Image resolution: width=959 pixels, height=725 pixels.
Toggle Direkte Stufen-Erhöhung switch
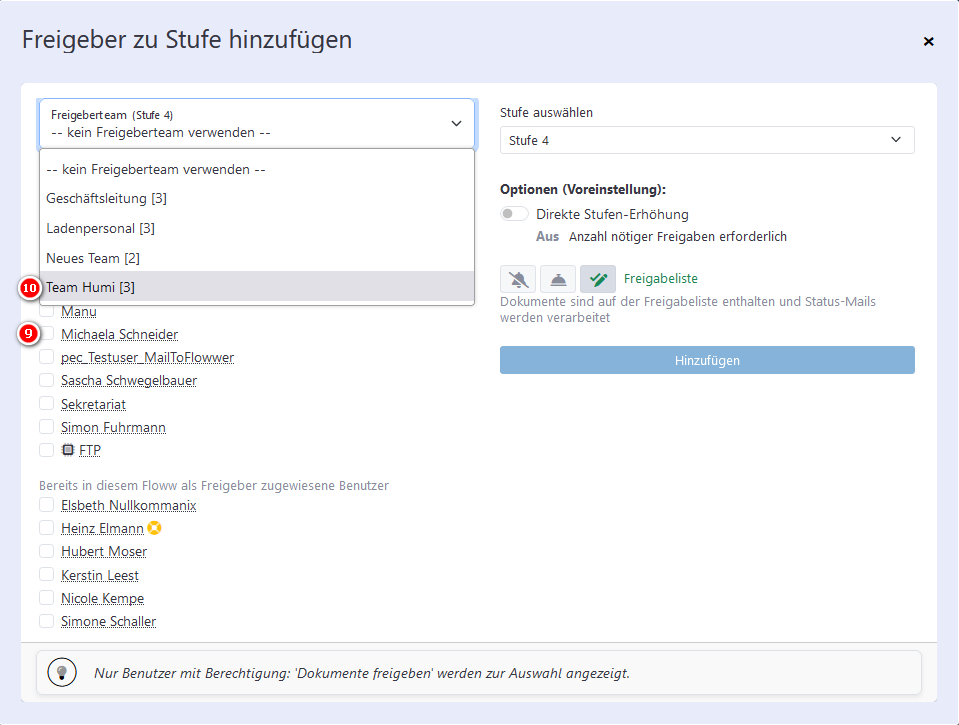pos(514,214)
